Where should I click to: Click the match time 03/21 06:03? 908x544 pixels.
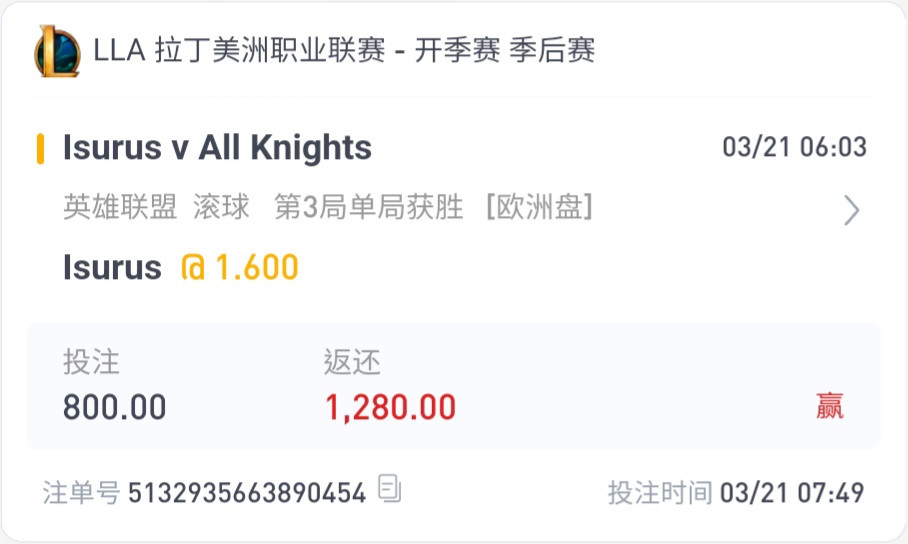point(794,147)
